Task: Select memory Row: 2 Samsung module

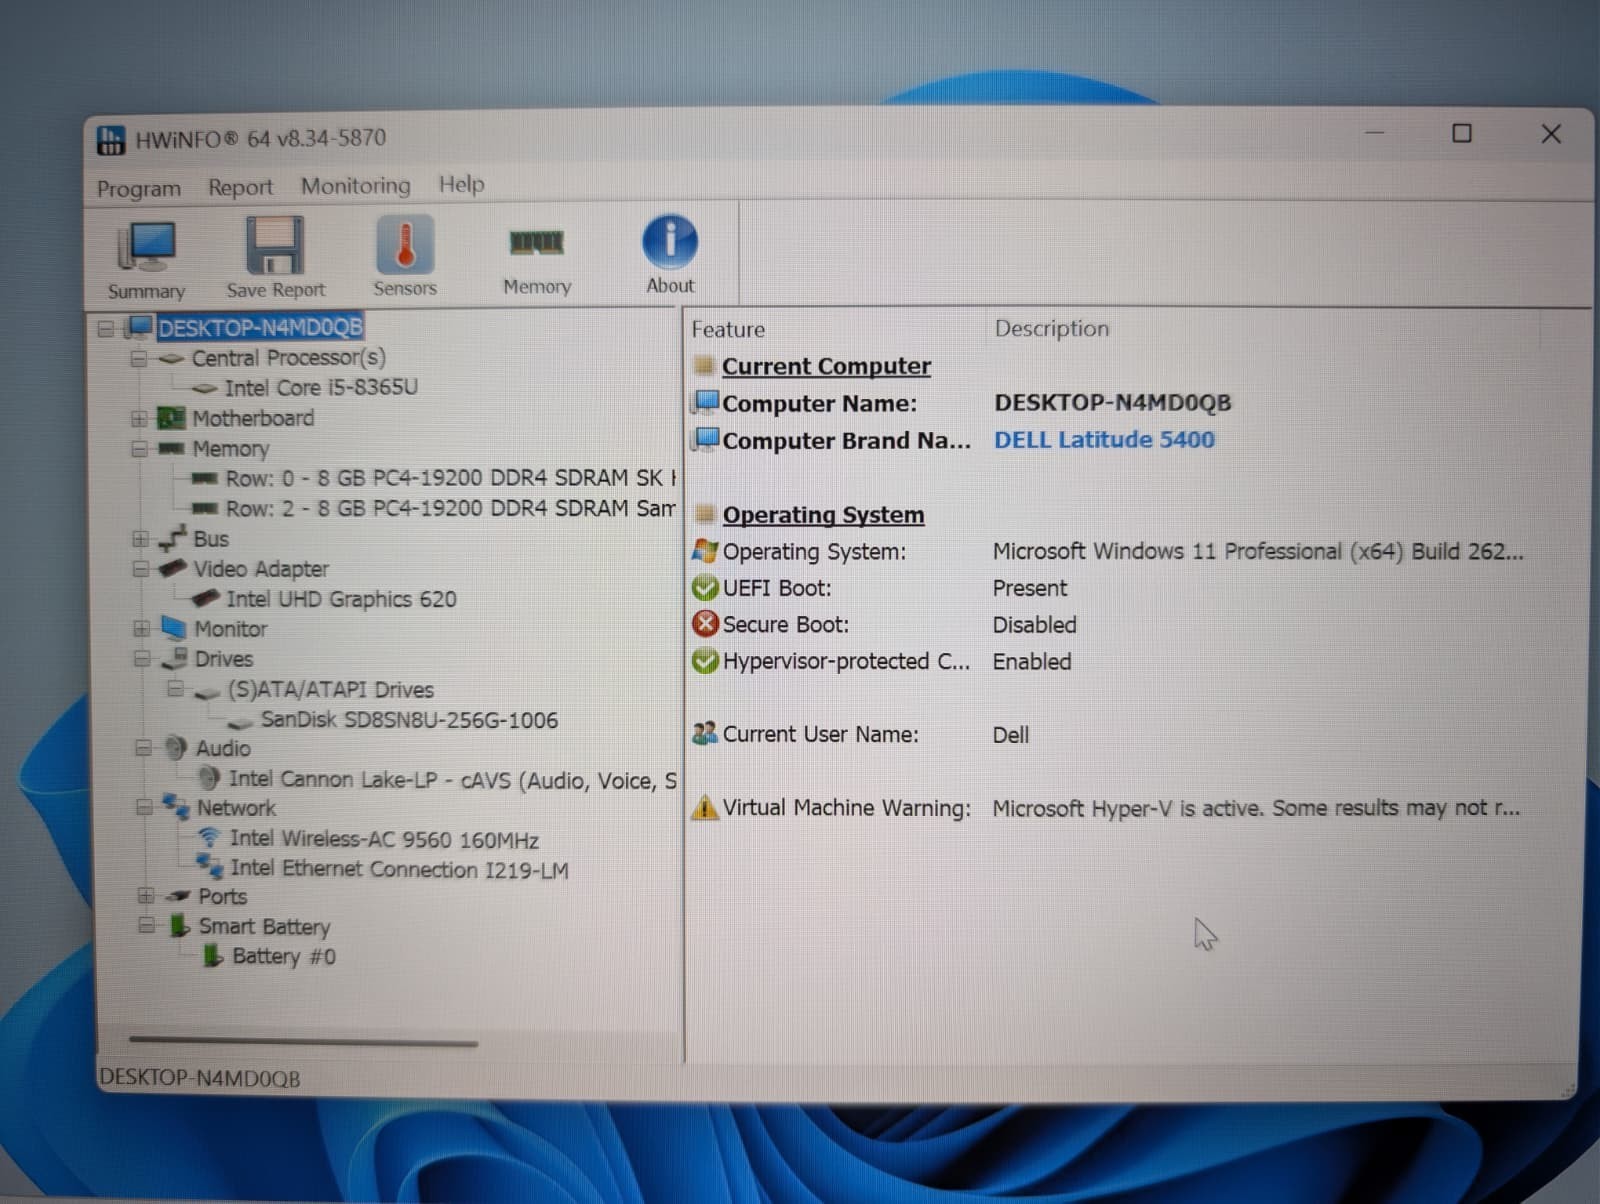Action: [x=450, y=508]
